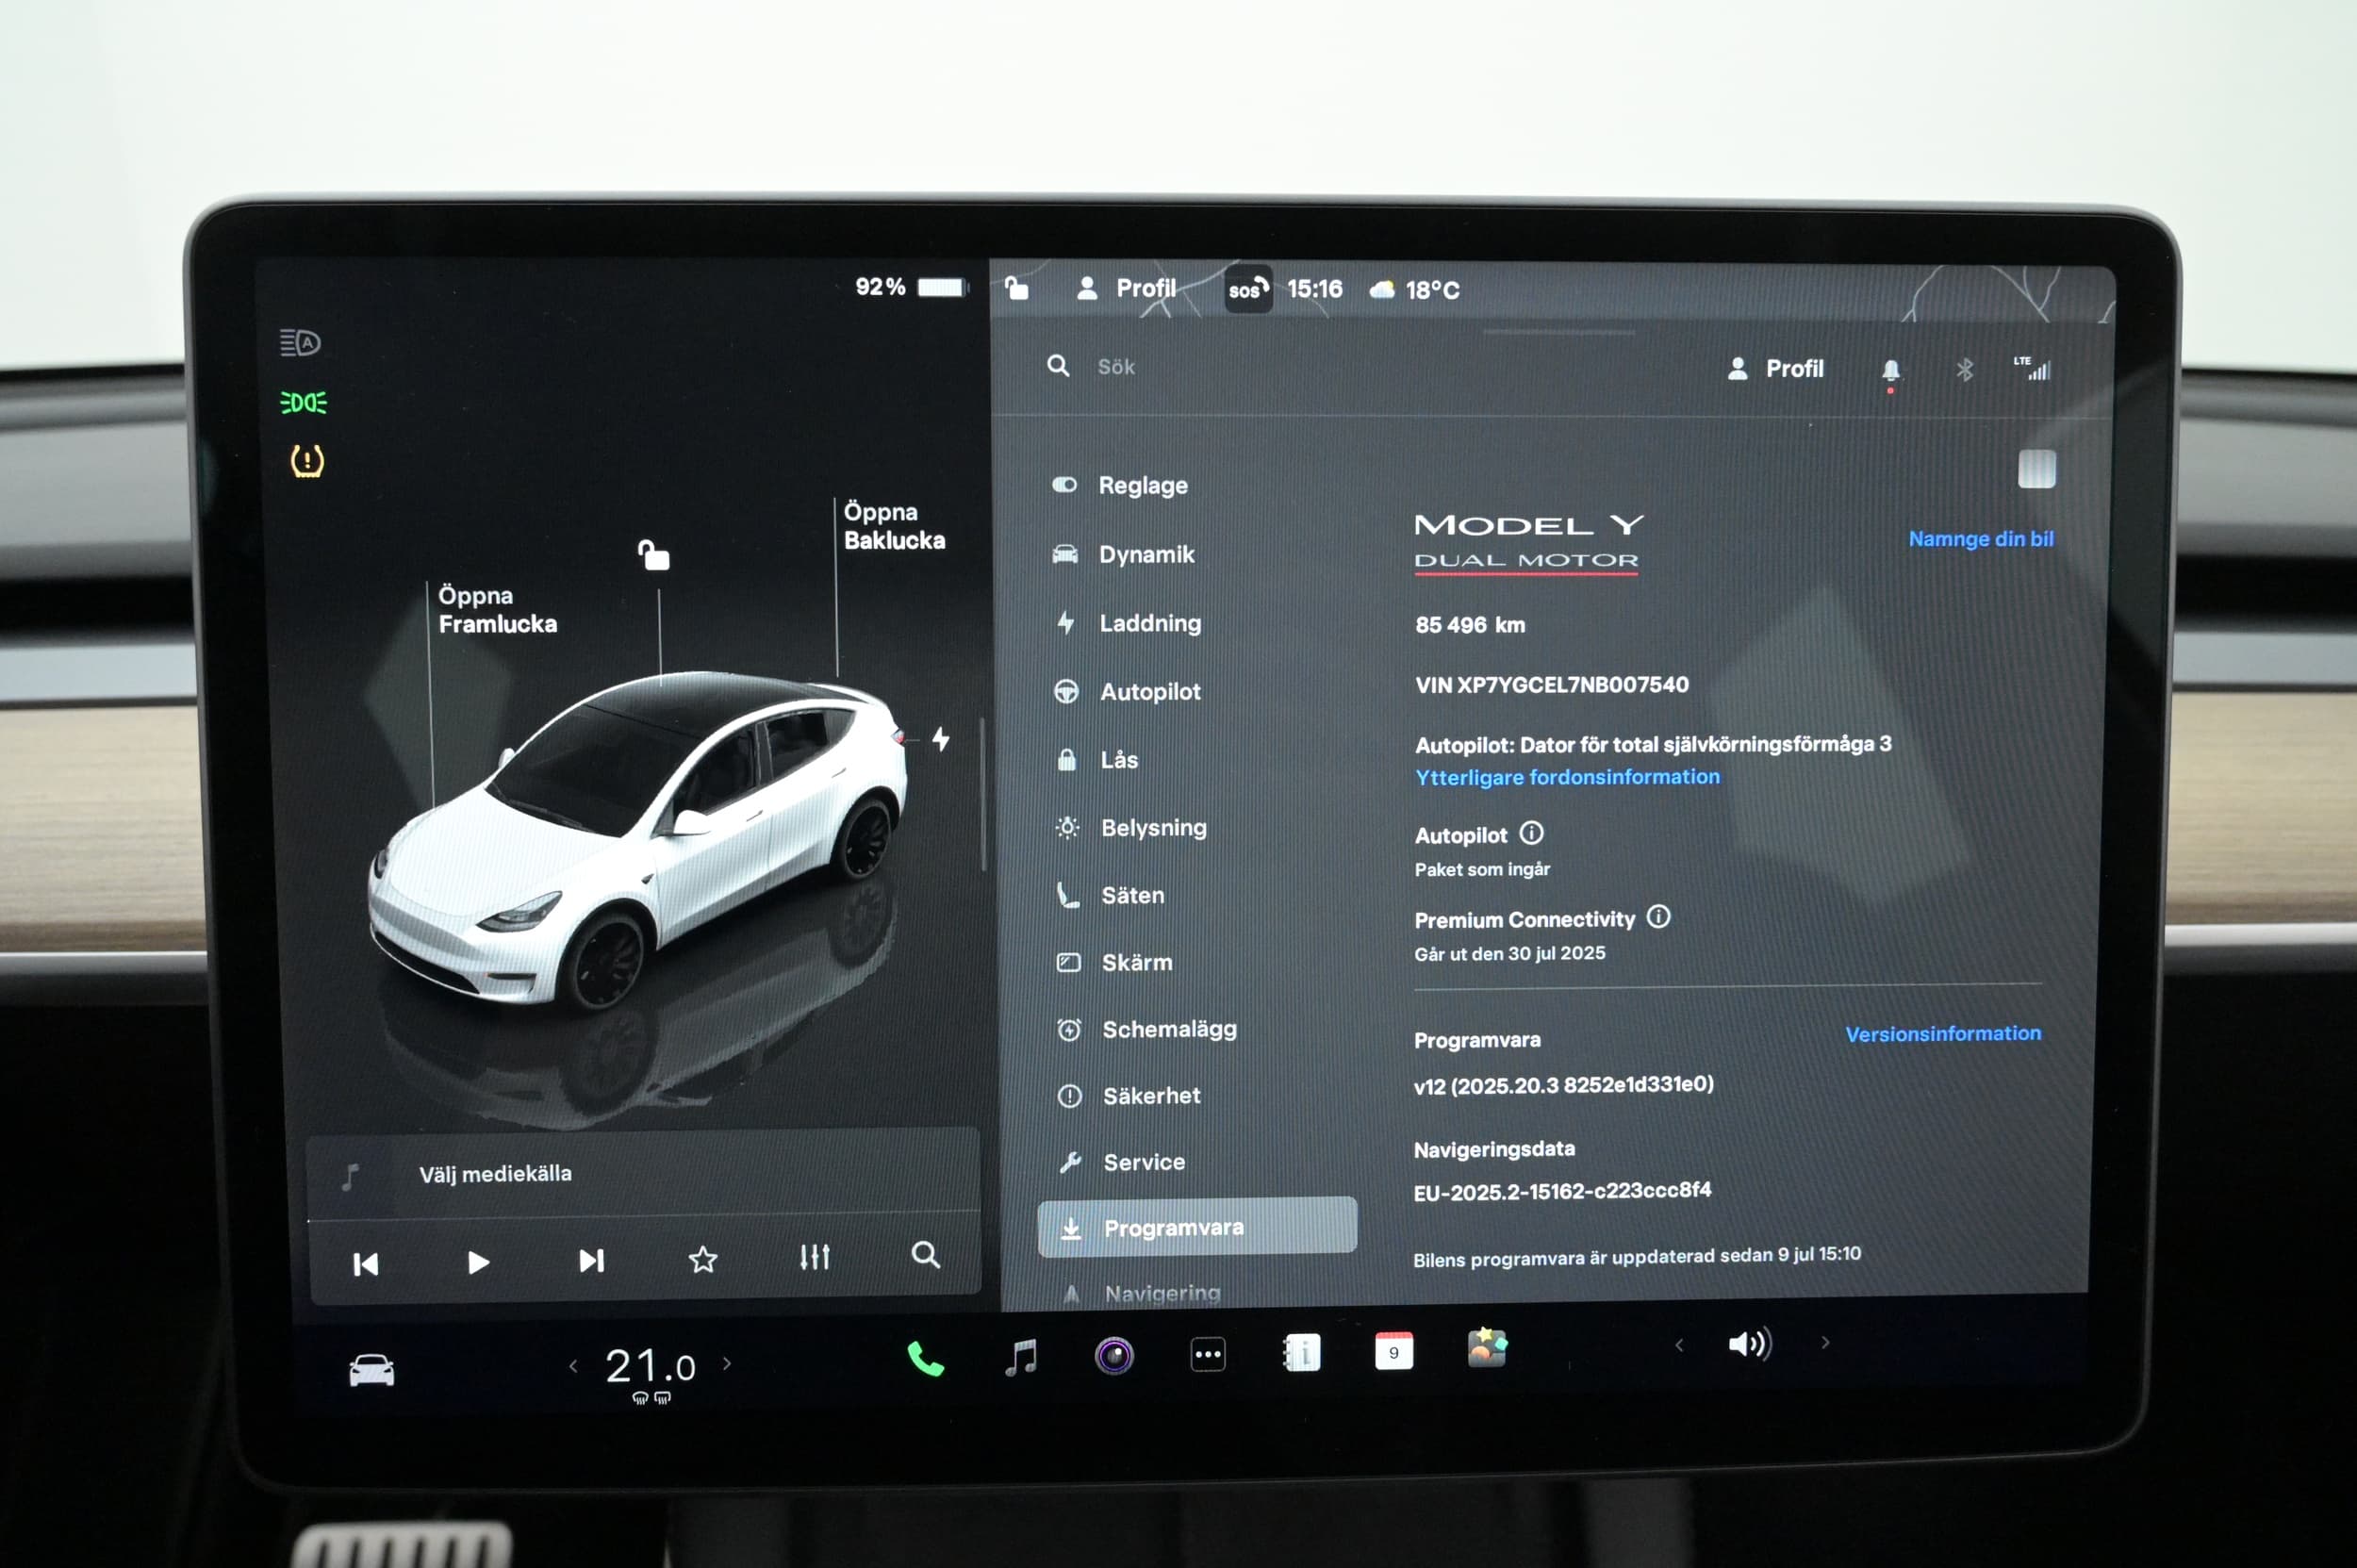This screenshot has height=1568, width=2357.
Task: Tap the lock icon above the car
Action: [x=654, y=554]
